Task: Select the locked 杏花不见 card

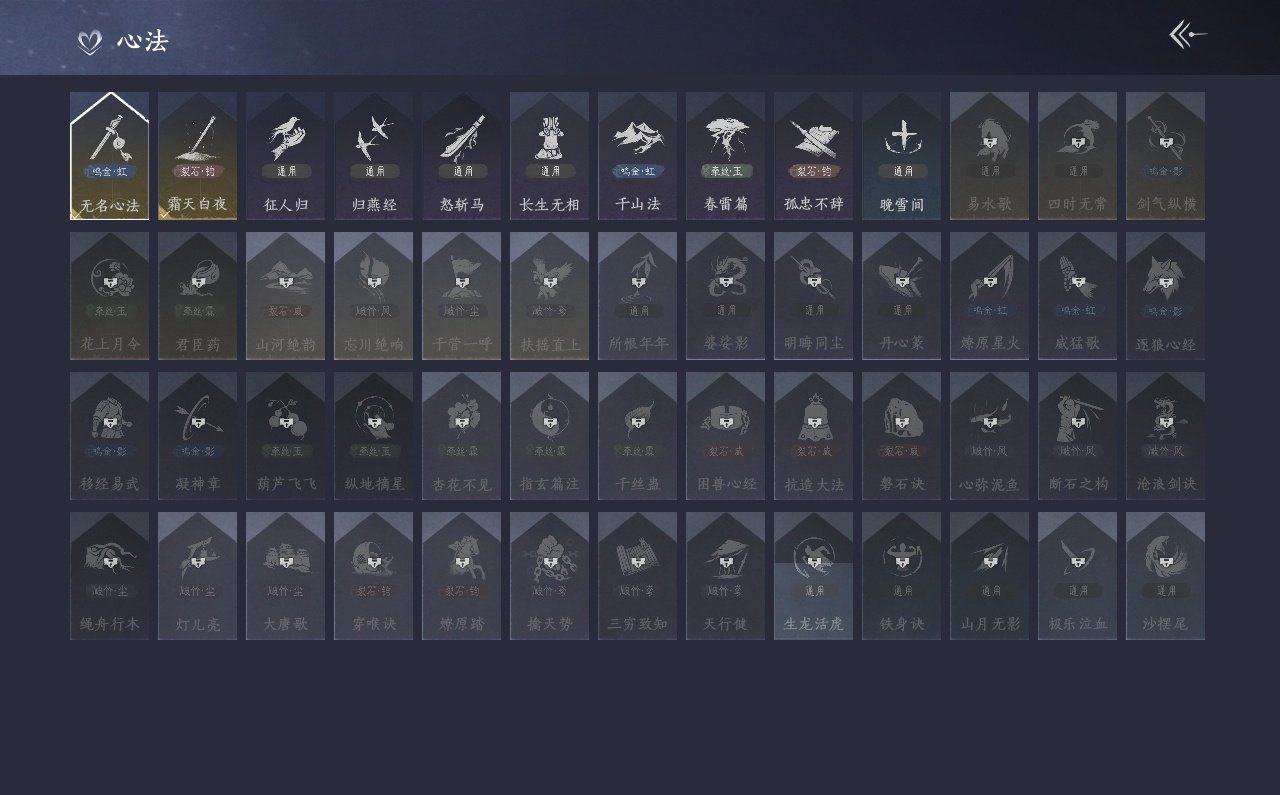Action: click(x=461, y=436)
